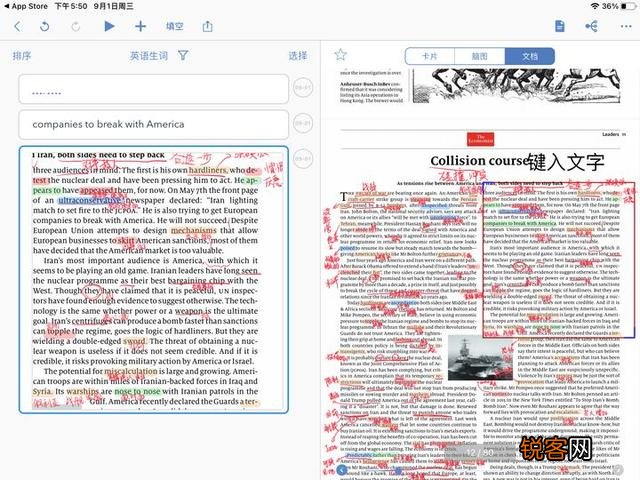Open the first card with dotted text
Viewport: 640px width, 480px height.
153,89
